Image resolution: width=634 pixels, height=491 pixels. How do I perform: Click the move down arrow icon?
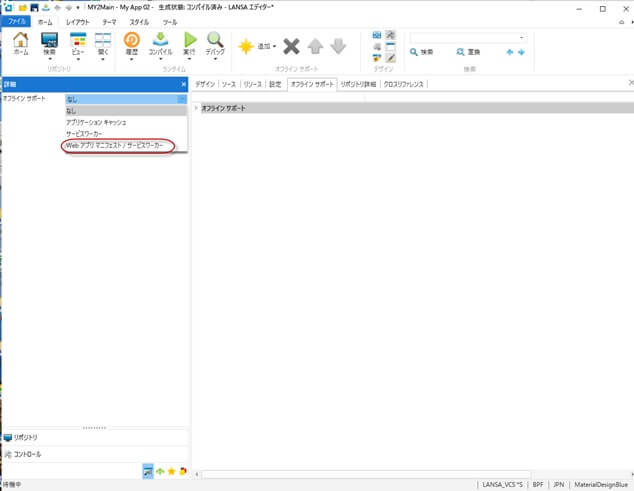[338, 46]
